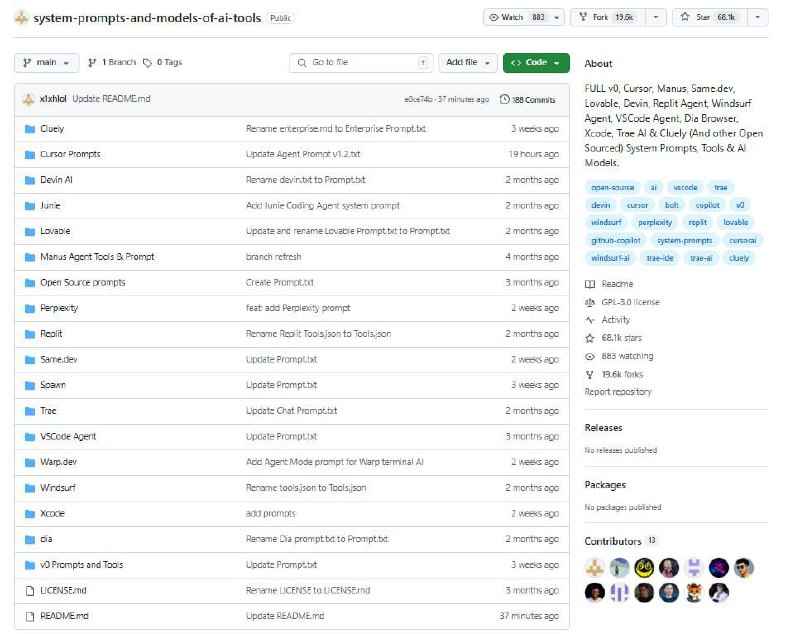The image size is (800, 634).
Task: Open commit 'Update Agent Prompt v1.2.txt'
Action: coord(303,154)
